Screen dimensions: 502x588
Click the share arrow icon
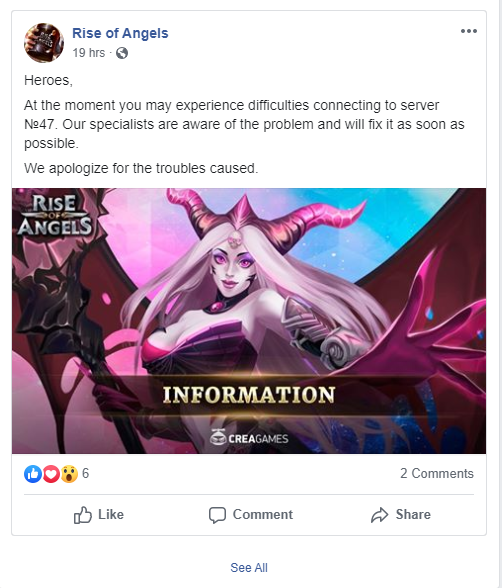[379, 515]
